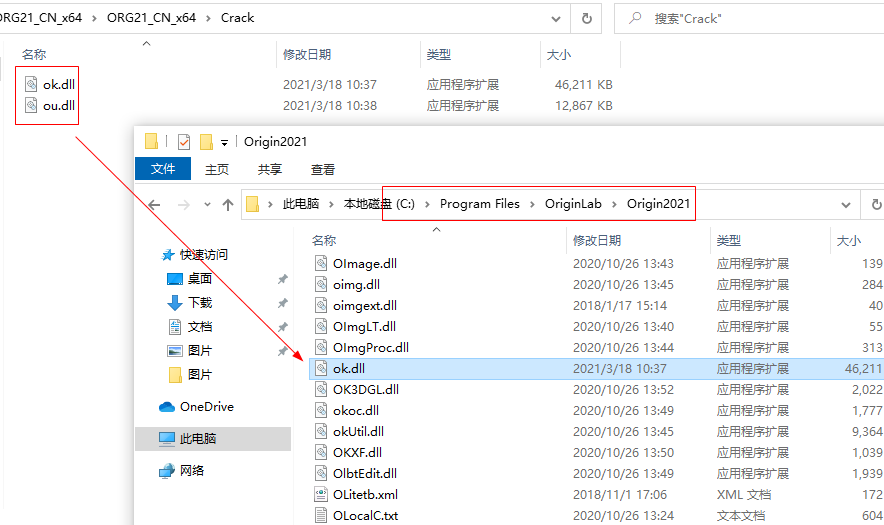Open the 共享 ribbon tab
884x525 pixels.
(x=269, y=169)
